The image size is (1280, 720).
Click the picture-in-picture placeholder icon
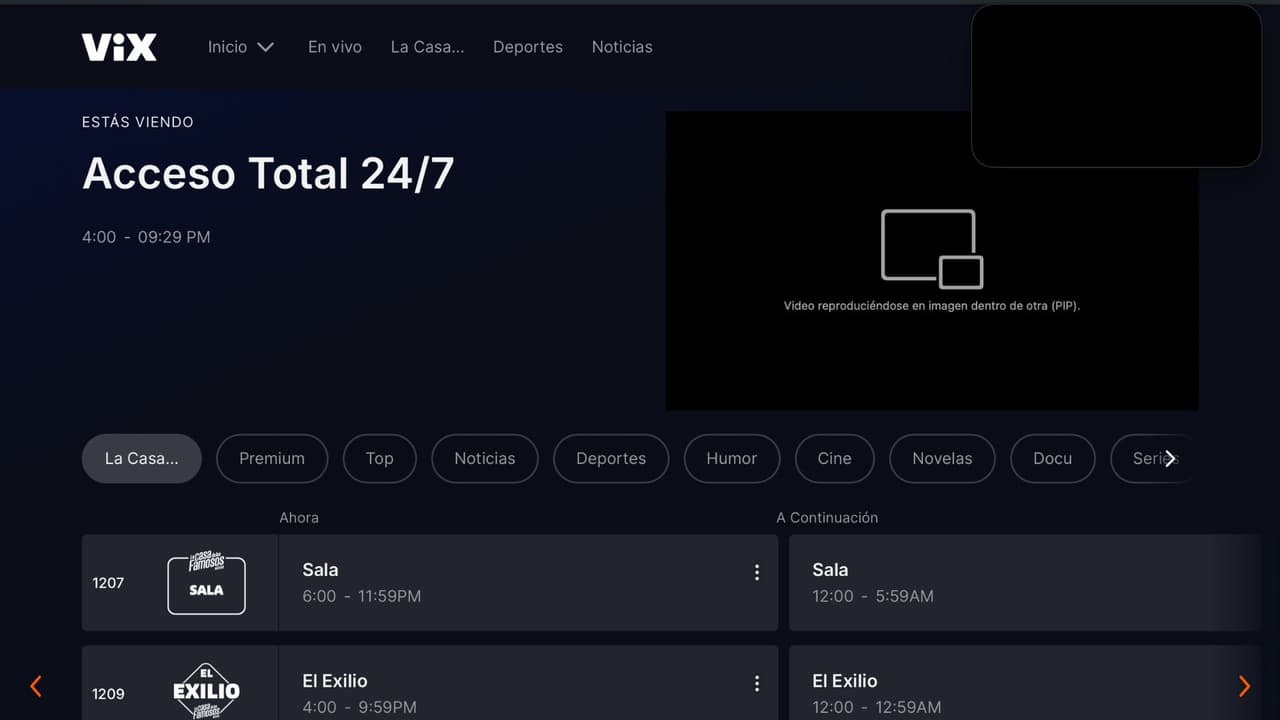coord(932,249)
